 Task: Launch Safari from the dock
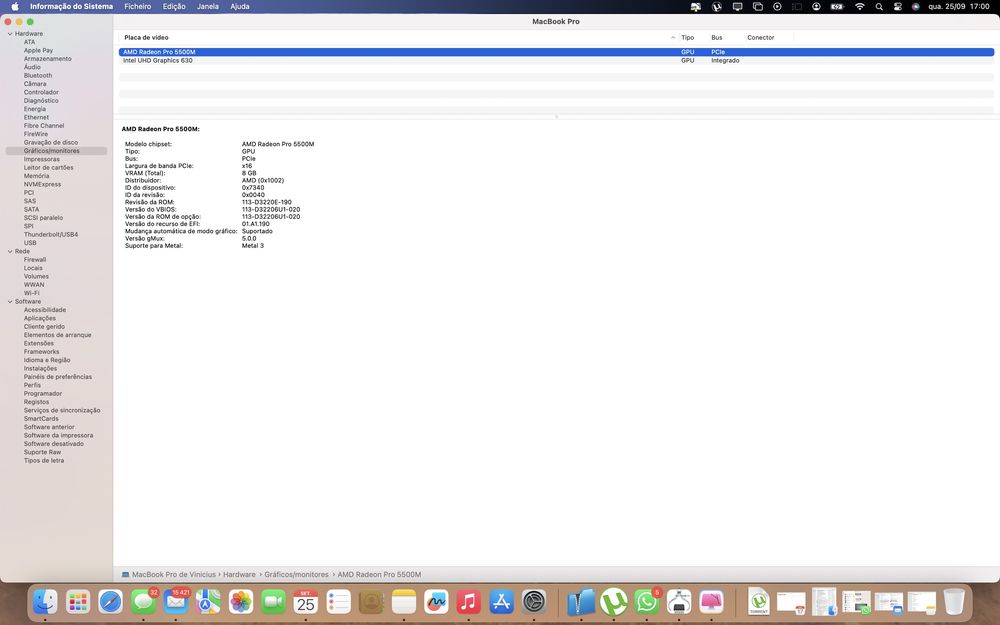(x=110, y=601)
